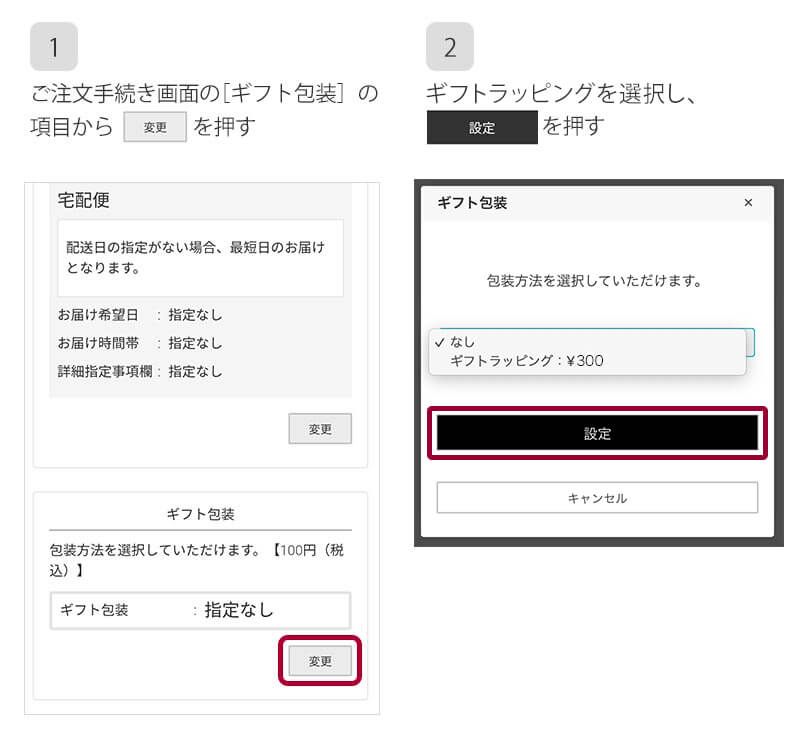Image resolution: width=800 pixels, height=740 pixels.
Task: Click the 変更 button shown in step 1 text
Action: tap(155, 127)
